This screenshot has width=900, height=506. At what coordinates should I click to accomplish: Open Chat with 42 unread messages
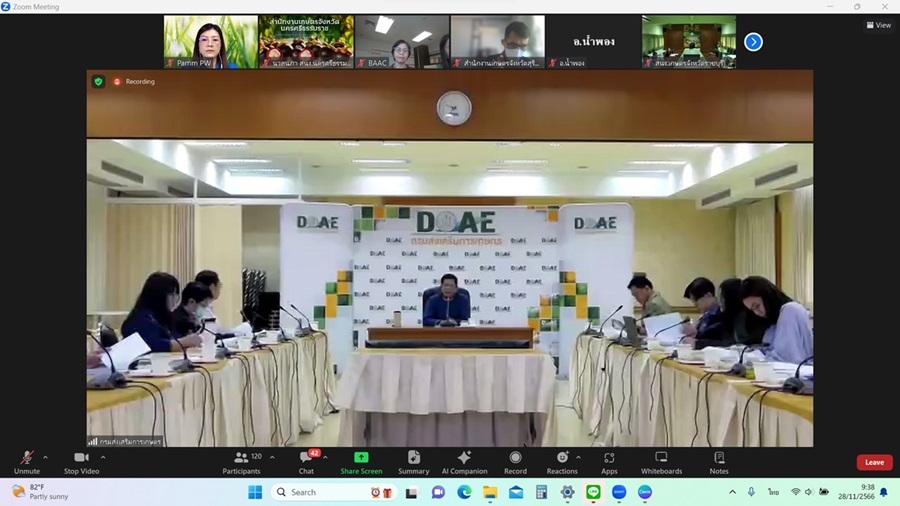307,462
